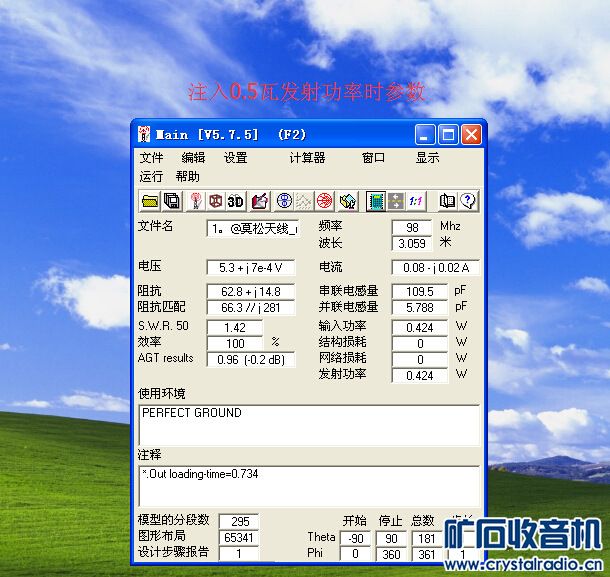Open the 窗口 menu
The height and width of the screenshot is (577, 610).
click(x=373, y=158)
